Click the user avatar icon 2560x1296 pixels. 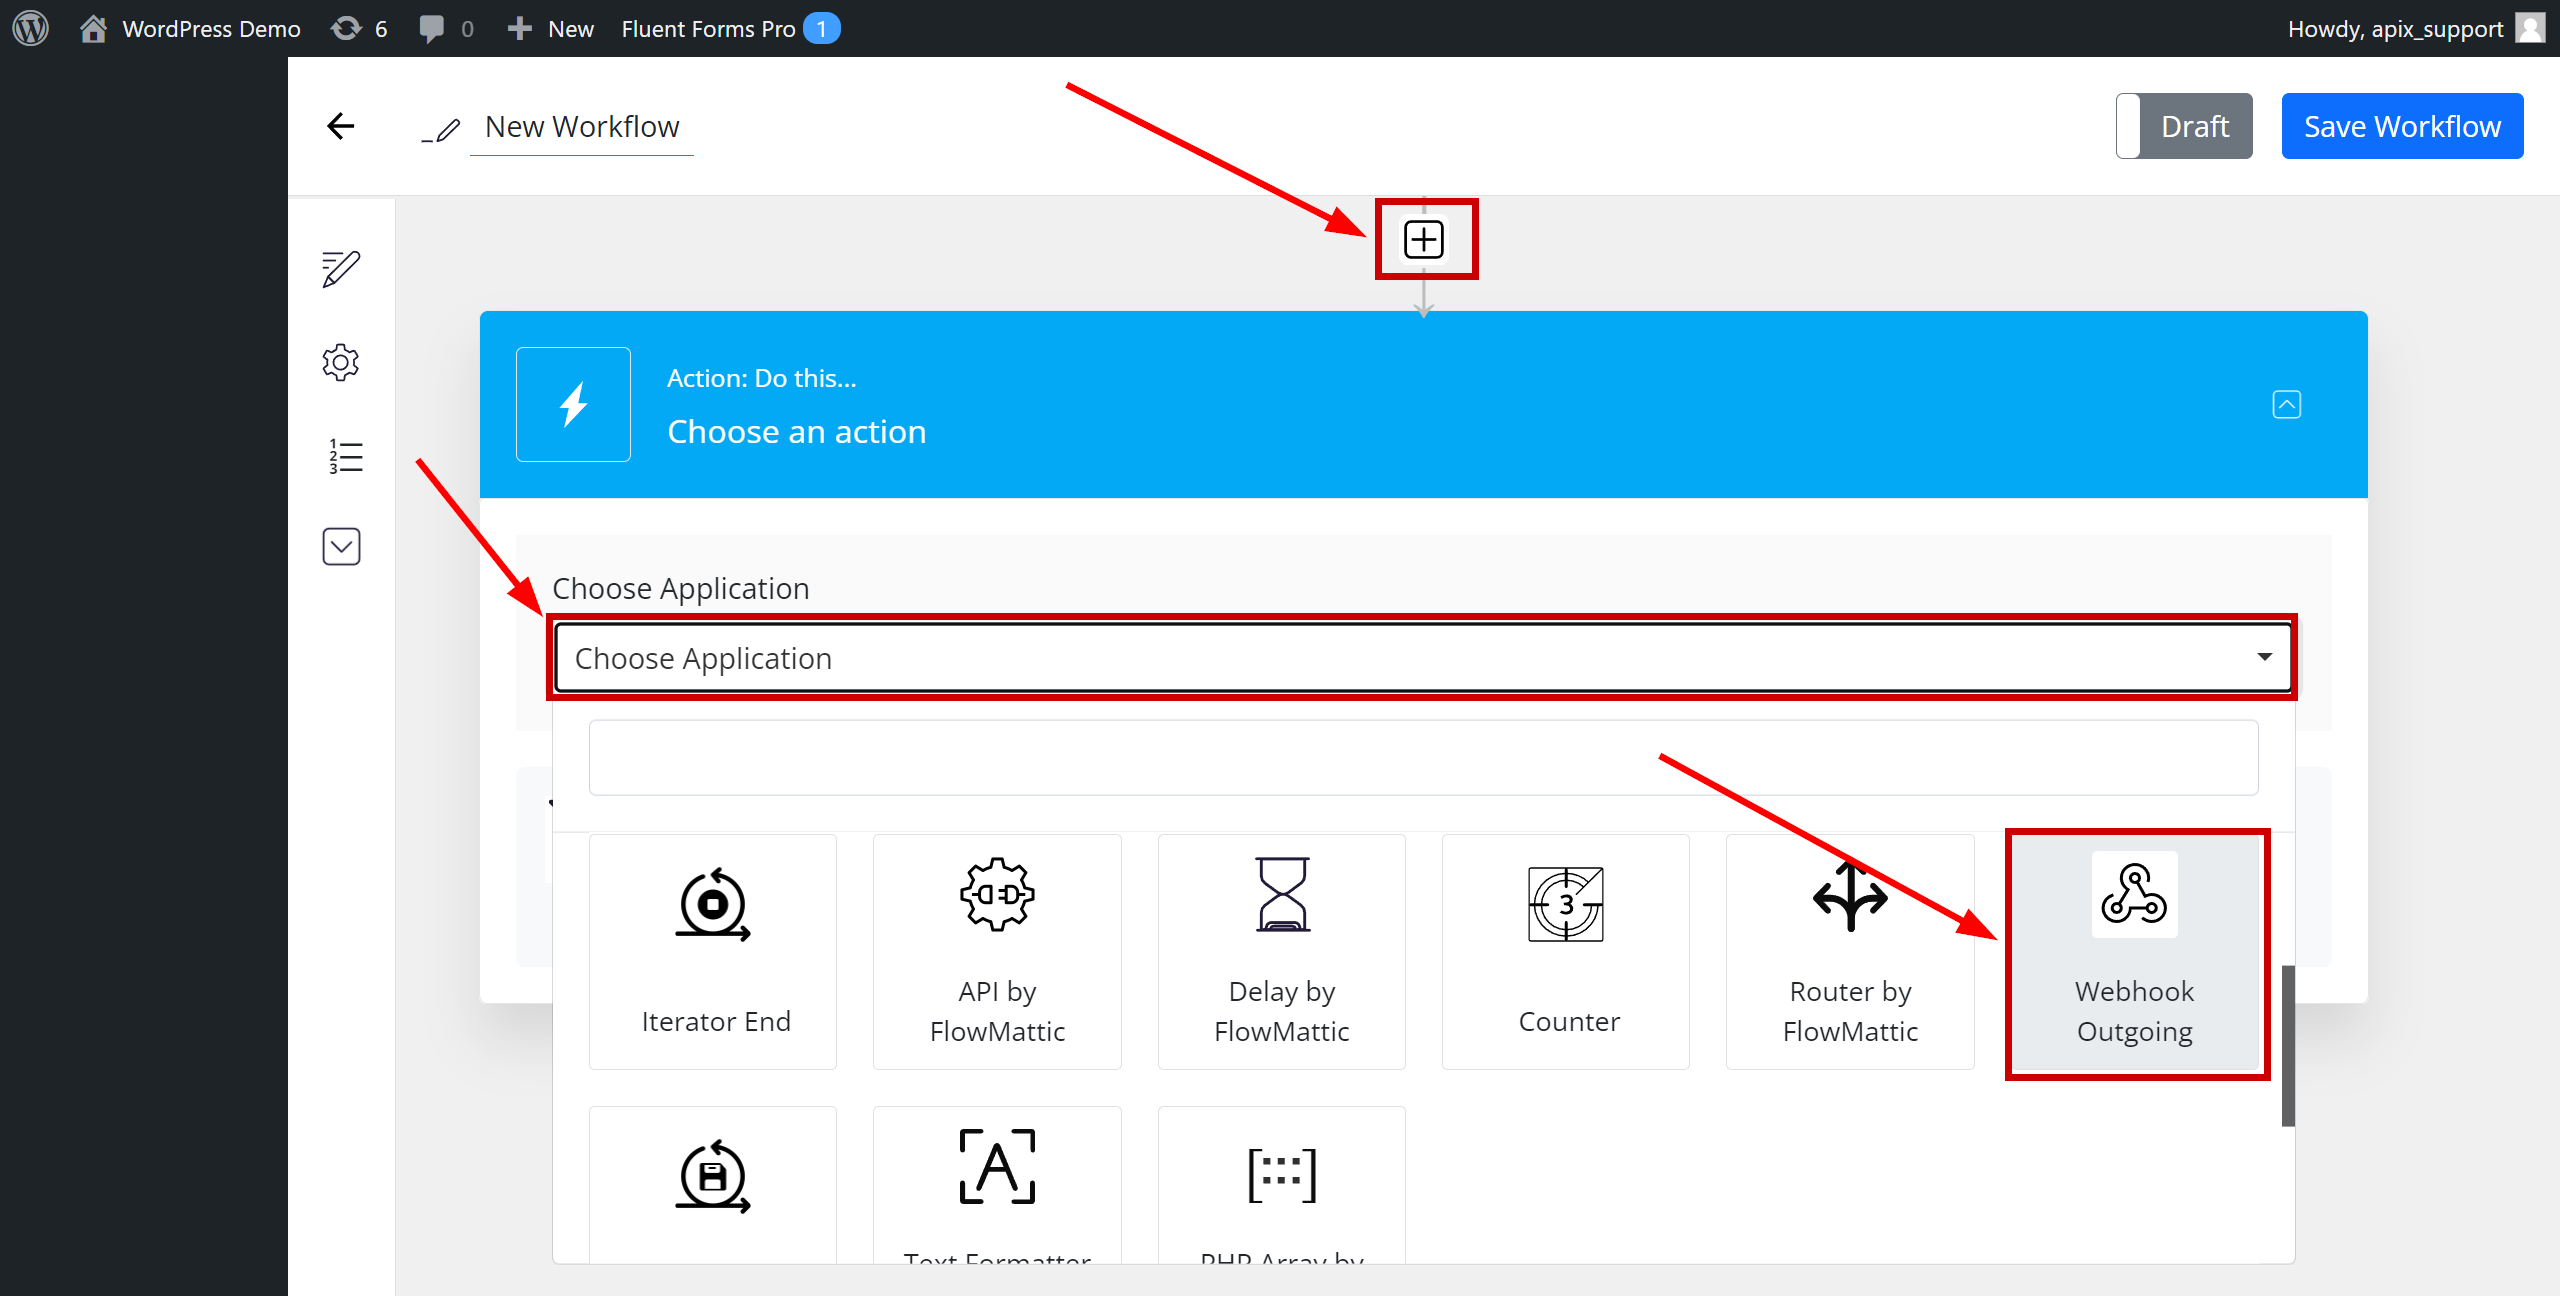2530,28
